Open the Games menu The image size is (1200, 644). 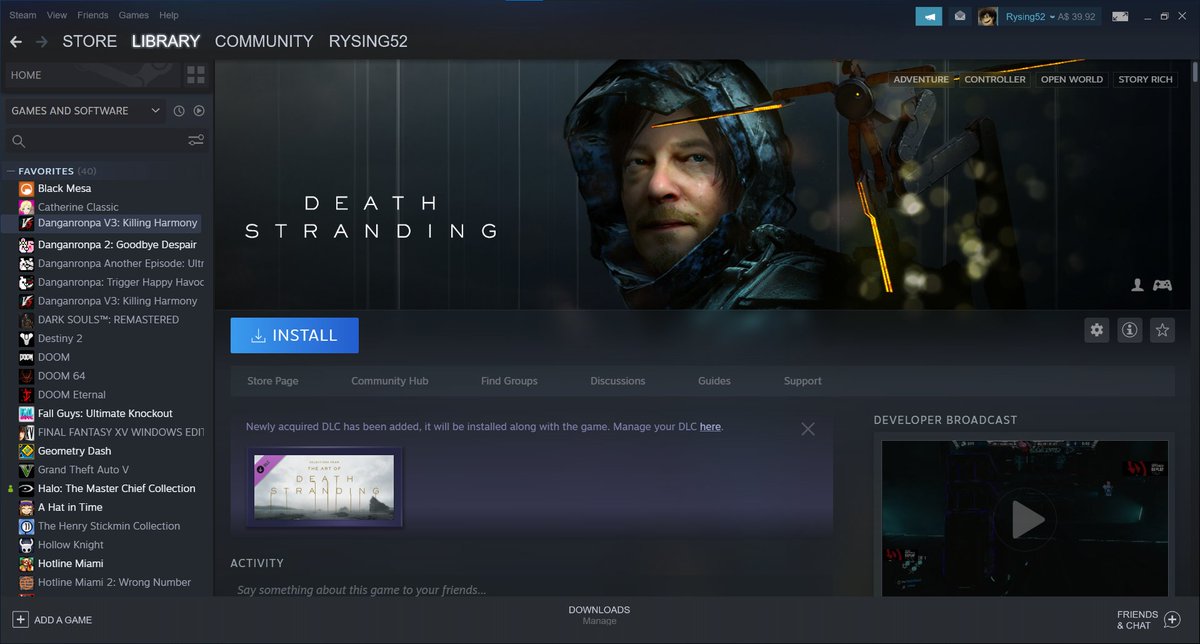[134, 15]
